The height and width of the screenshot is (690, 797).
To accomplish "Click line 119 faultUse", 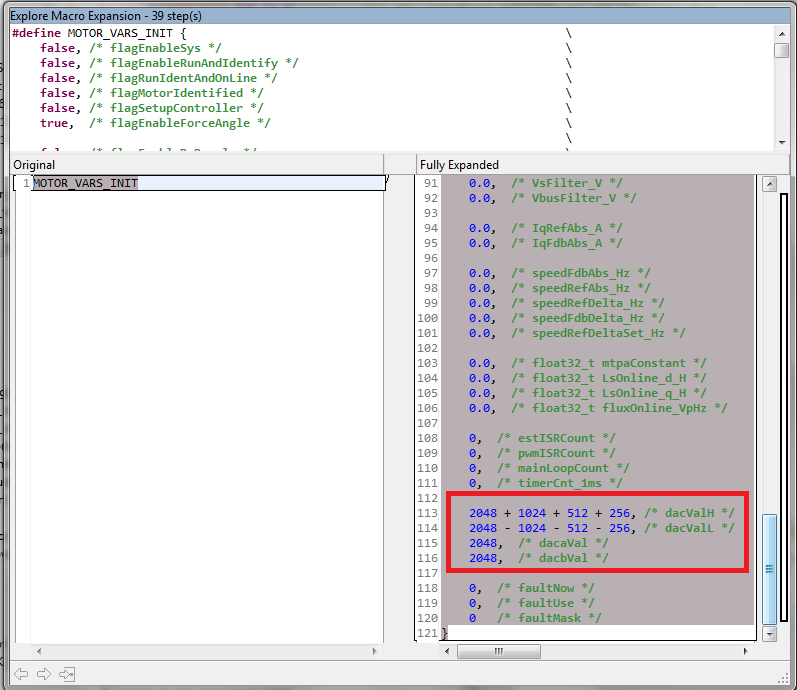I will [x=532, y=603].
